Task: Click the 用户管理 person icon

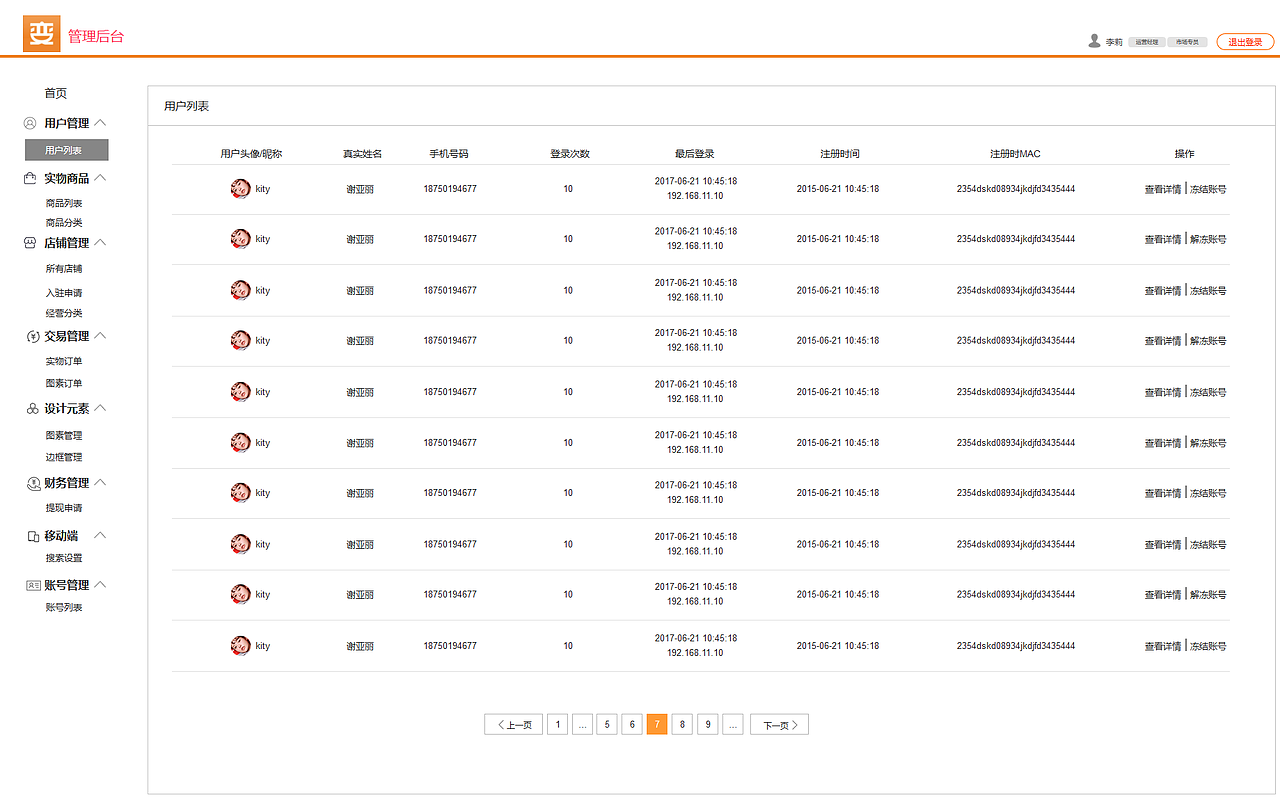Action: pos(30,123)
